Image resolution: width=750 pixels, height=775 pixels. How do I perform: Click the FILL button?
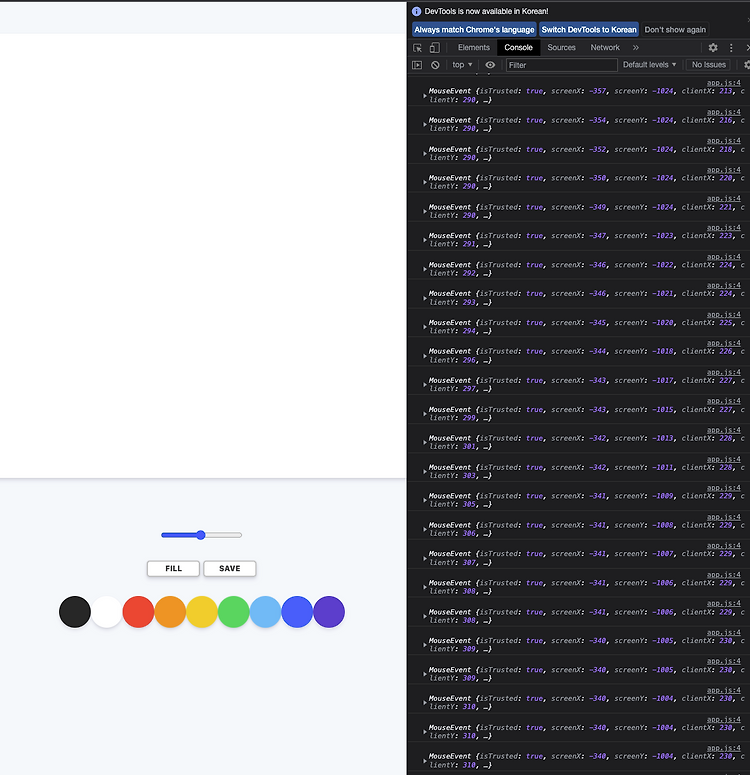(x=174, y=568)
